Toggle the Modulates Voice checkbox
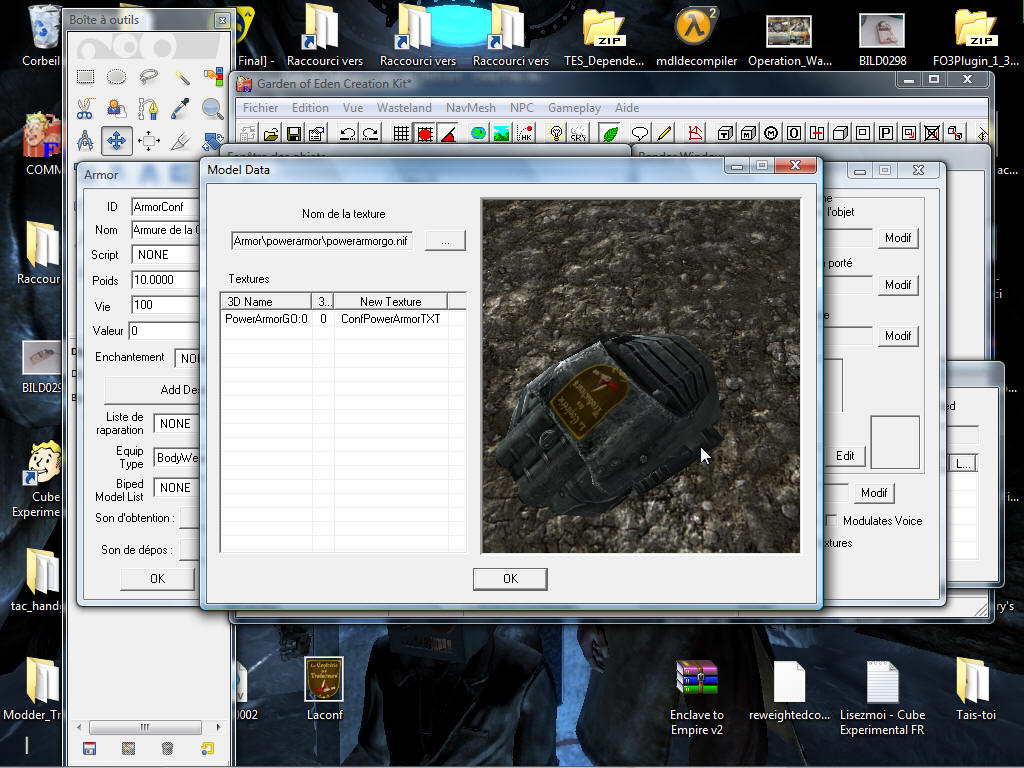1024x768 pixels. [x=831, y=520]
